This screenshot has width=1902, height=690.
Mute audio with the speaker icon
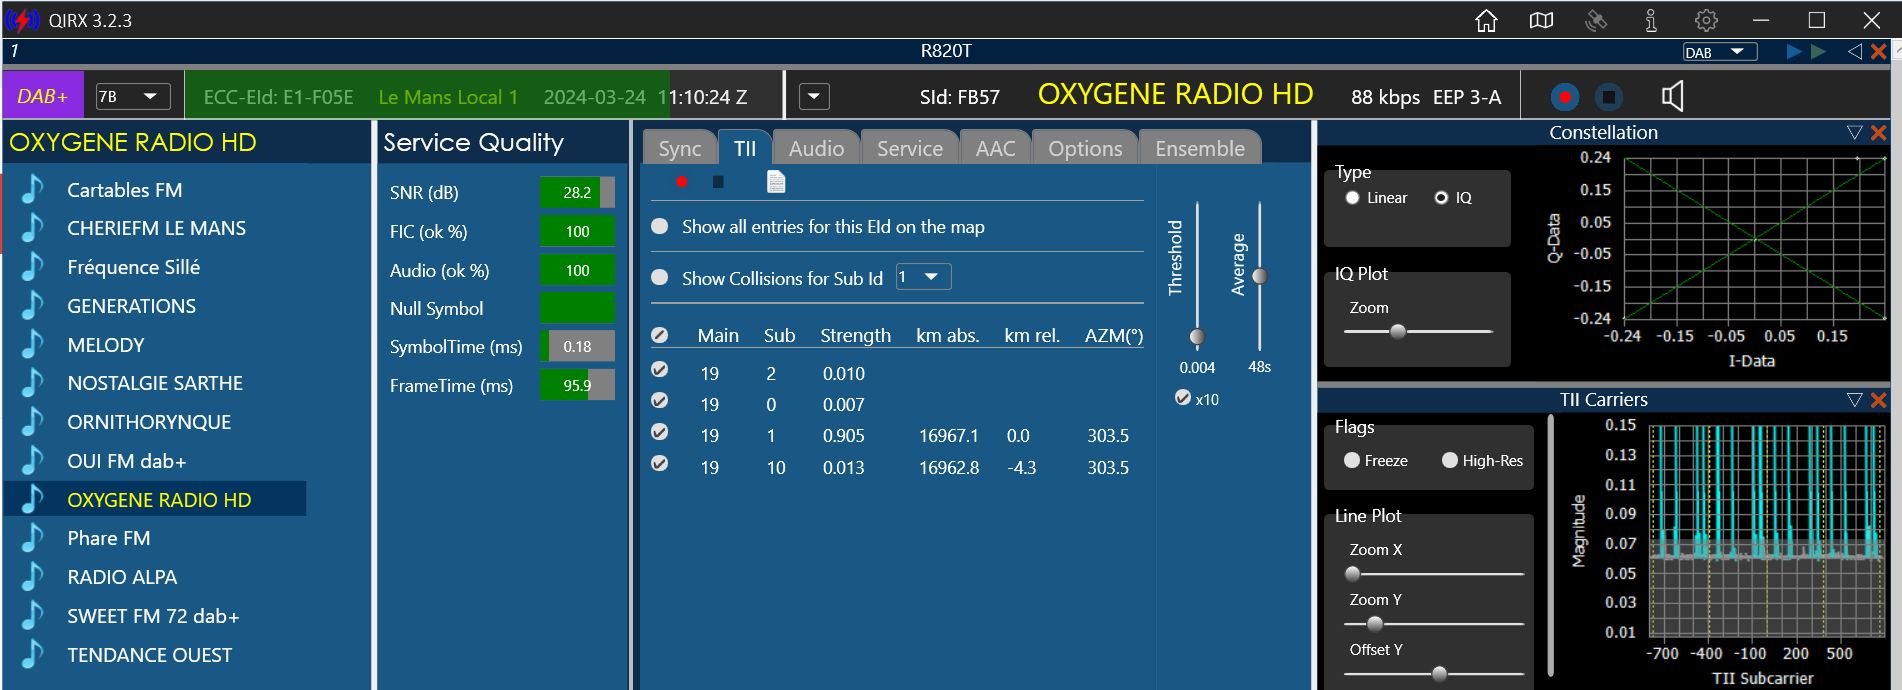1672,96
